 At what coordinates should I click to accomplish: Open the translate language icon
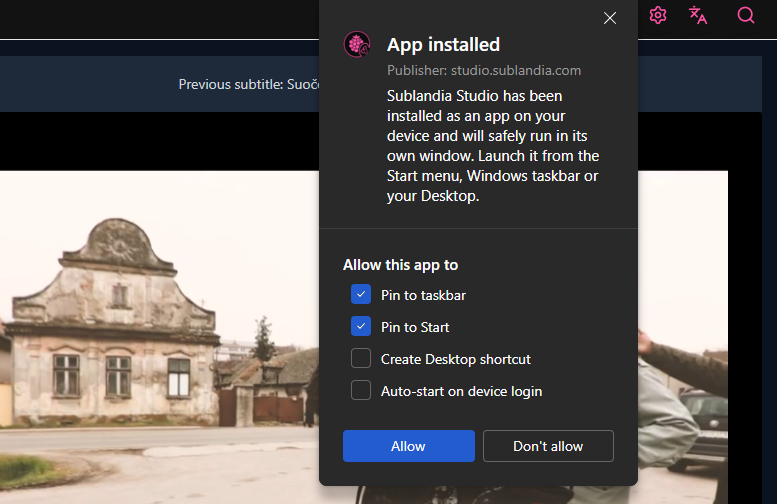(698, 15)
